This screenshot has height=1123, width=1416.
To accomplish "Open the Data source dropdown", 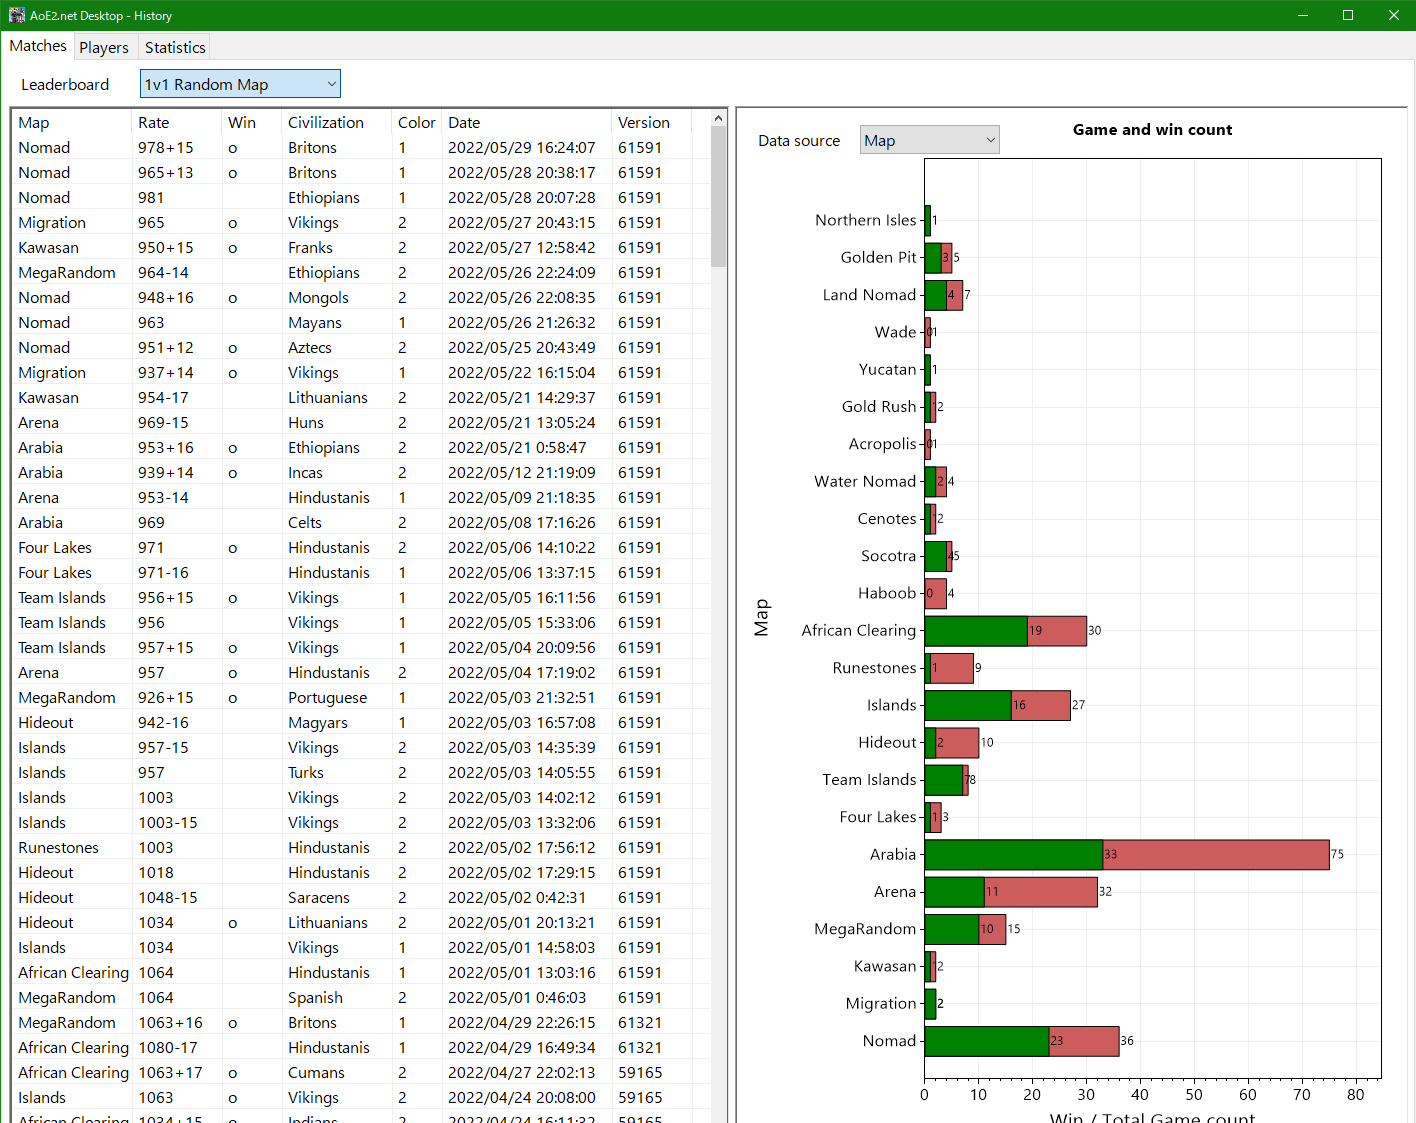I will (x=928, y=139).
